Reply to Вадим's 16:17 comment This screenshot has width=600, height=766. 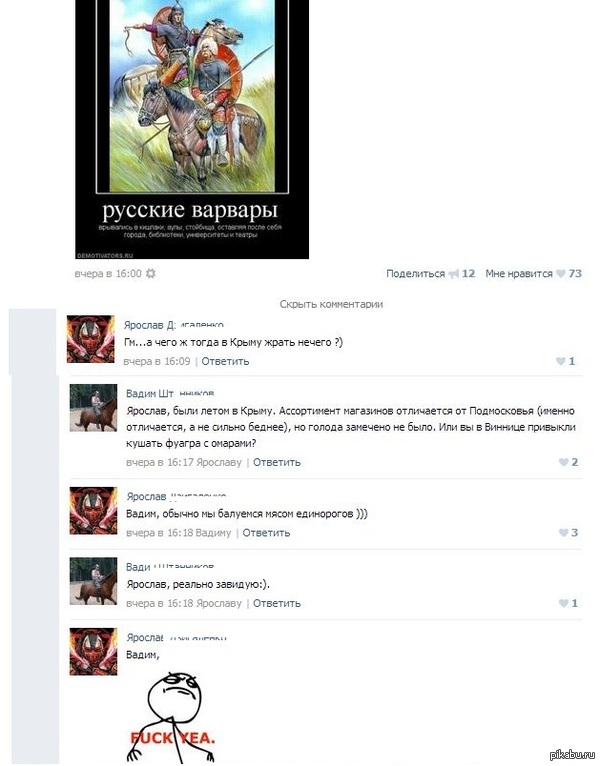click(277, 462)
